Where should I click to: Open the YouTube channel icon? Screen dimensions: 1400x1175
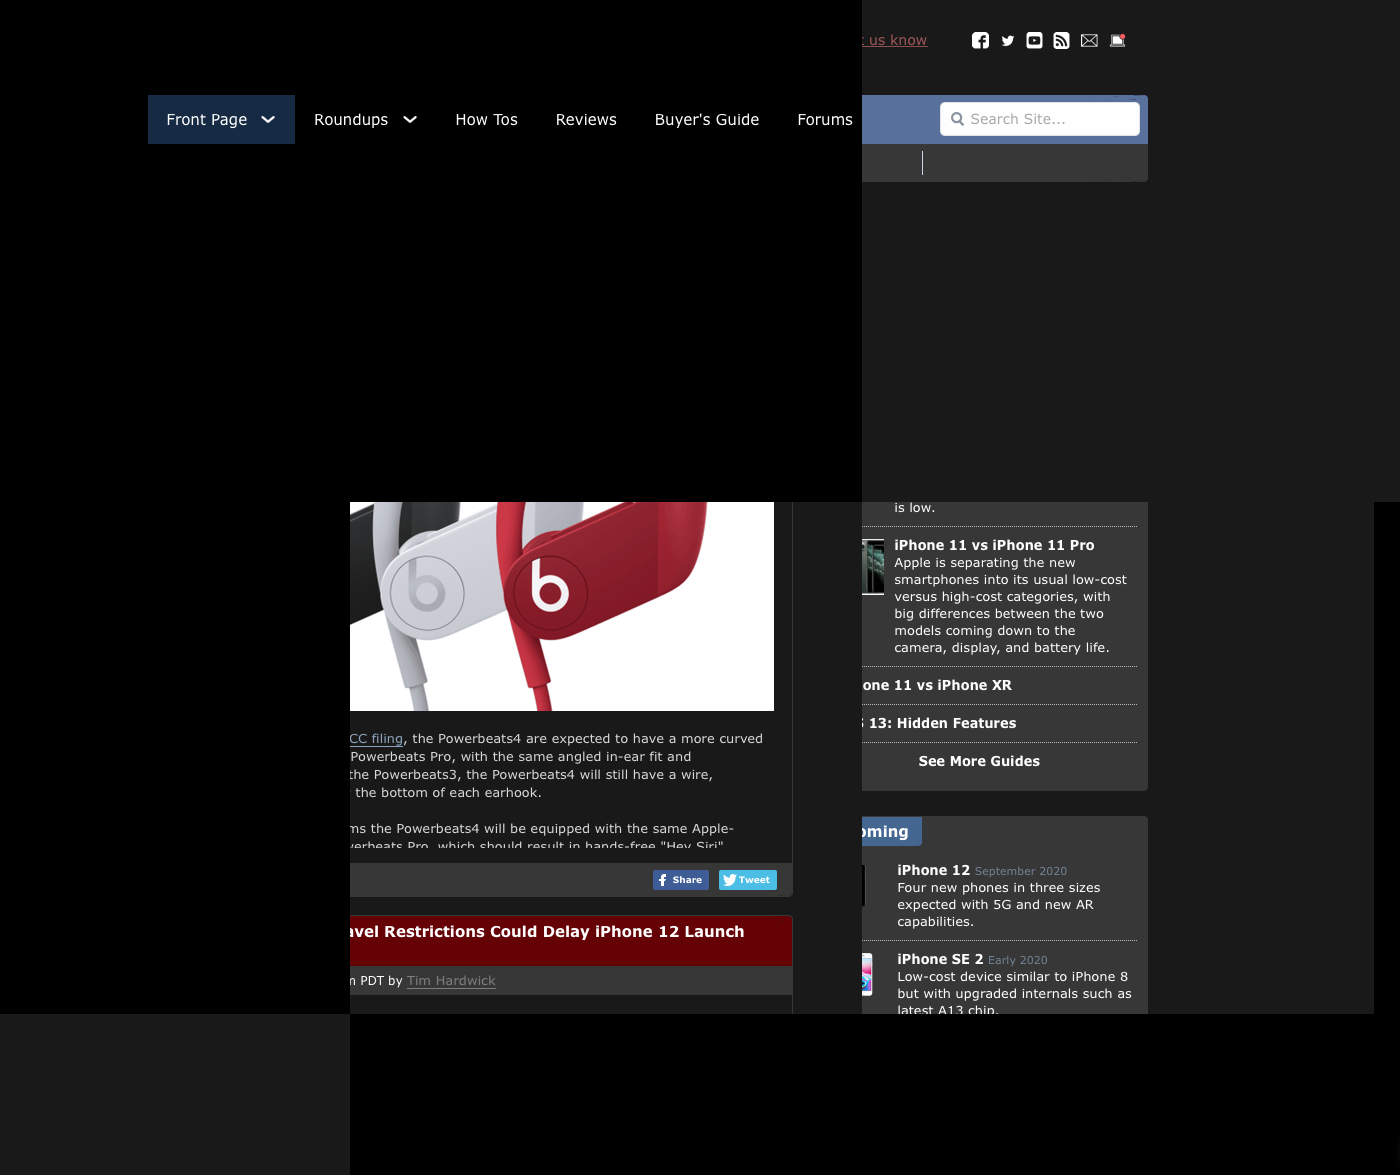[x=1034, y=40]
